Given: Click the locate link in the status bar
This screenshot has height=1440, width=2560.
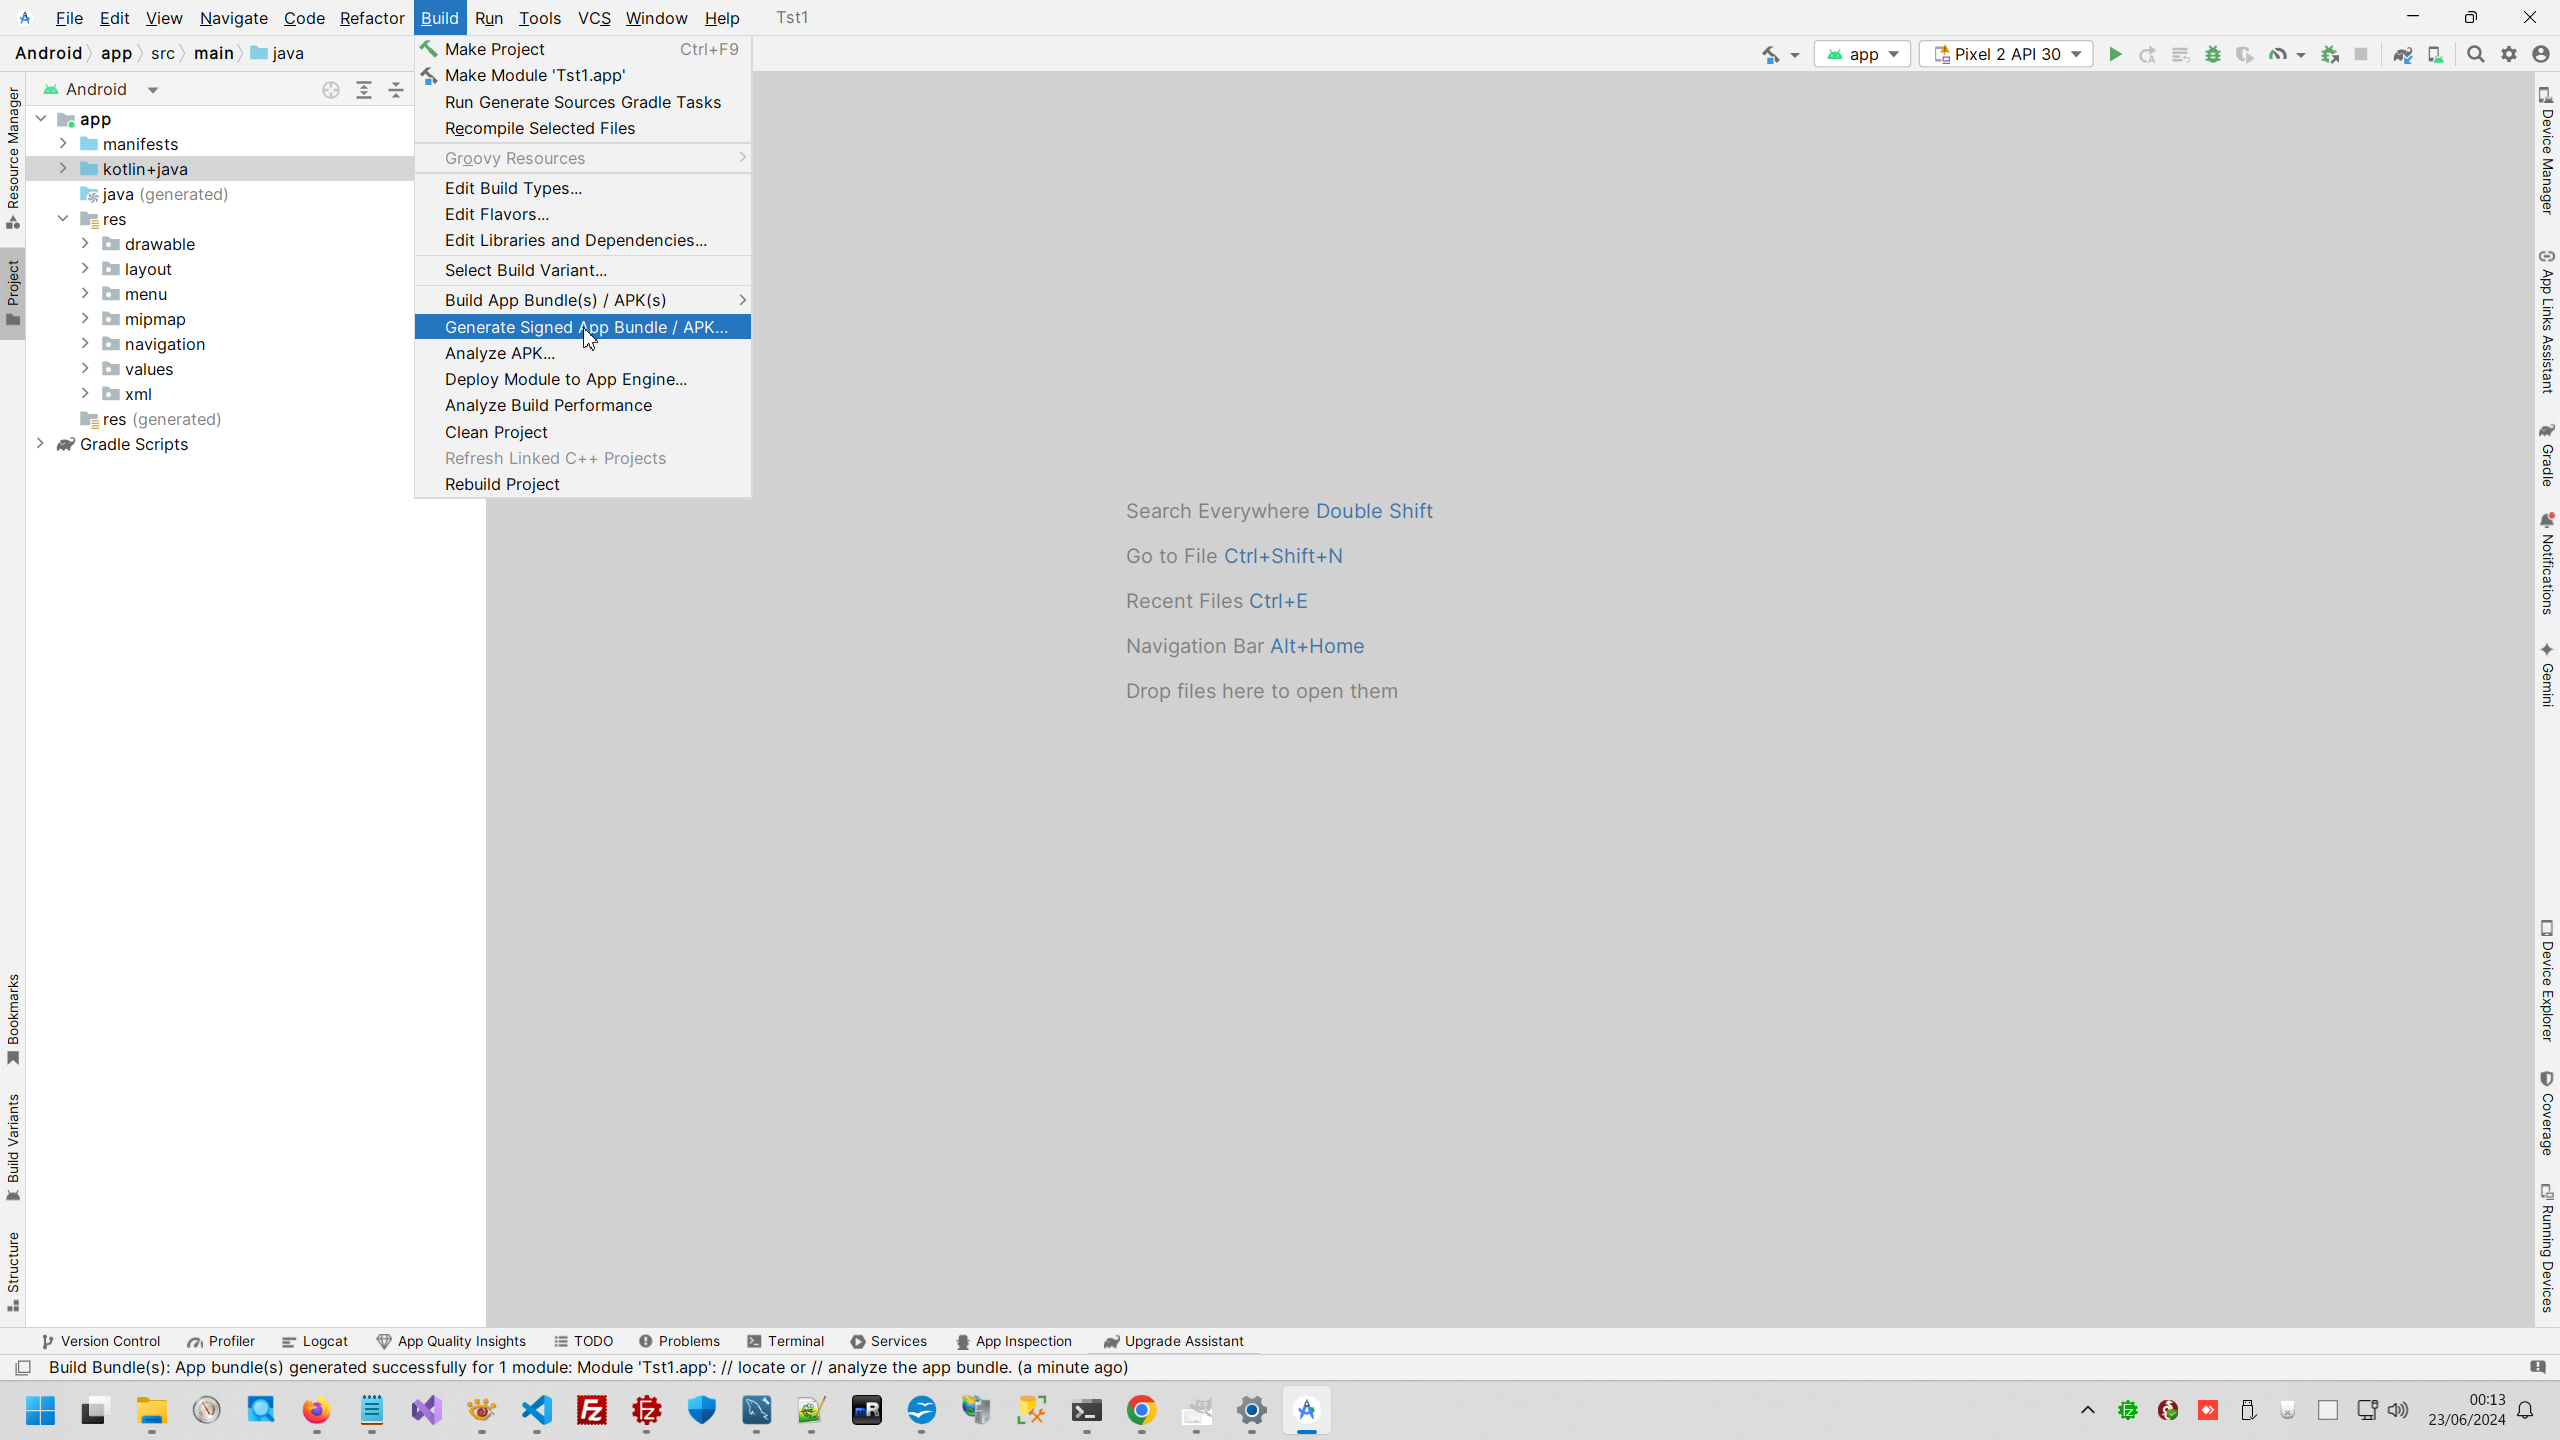Looking at the screenshot, I should [x=763, y=1368].
